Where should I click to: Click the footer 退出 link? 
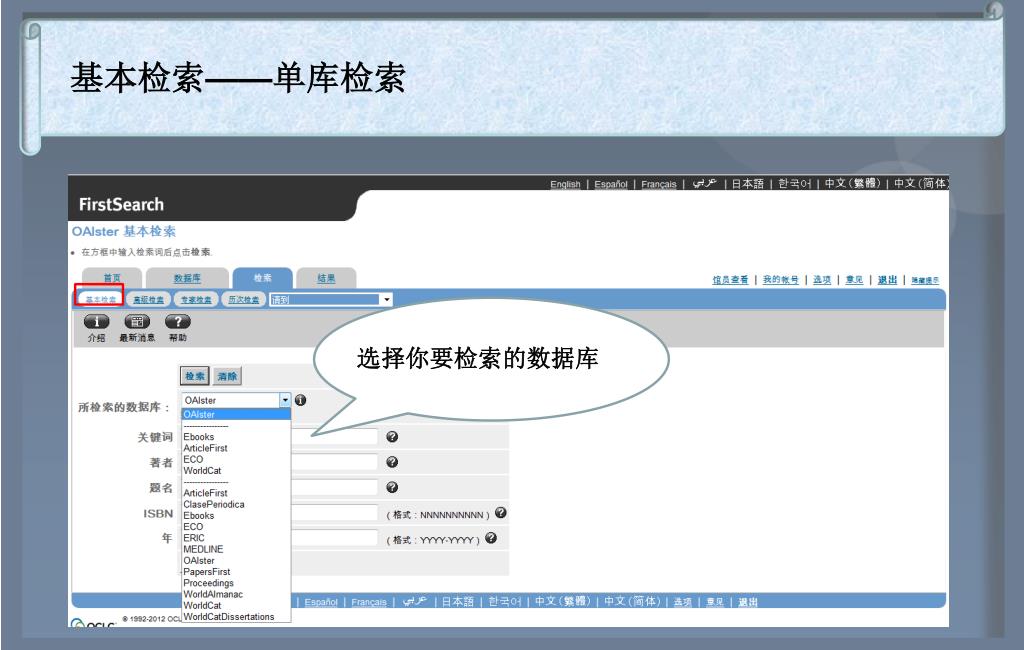coord(748,602)
